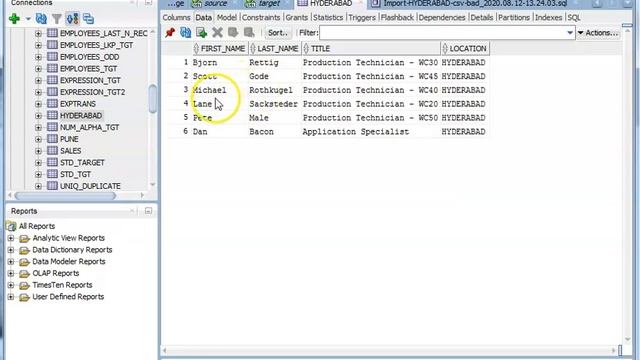Open the Grants tab

296,18
